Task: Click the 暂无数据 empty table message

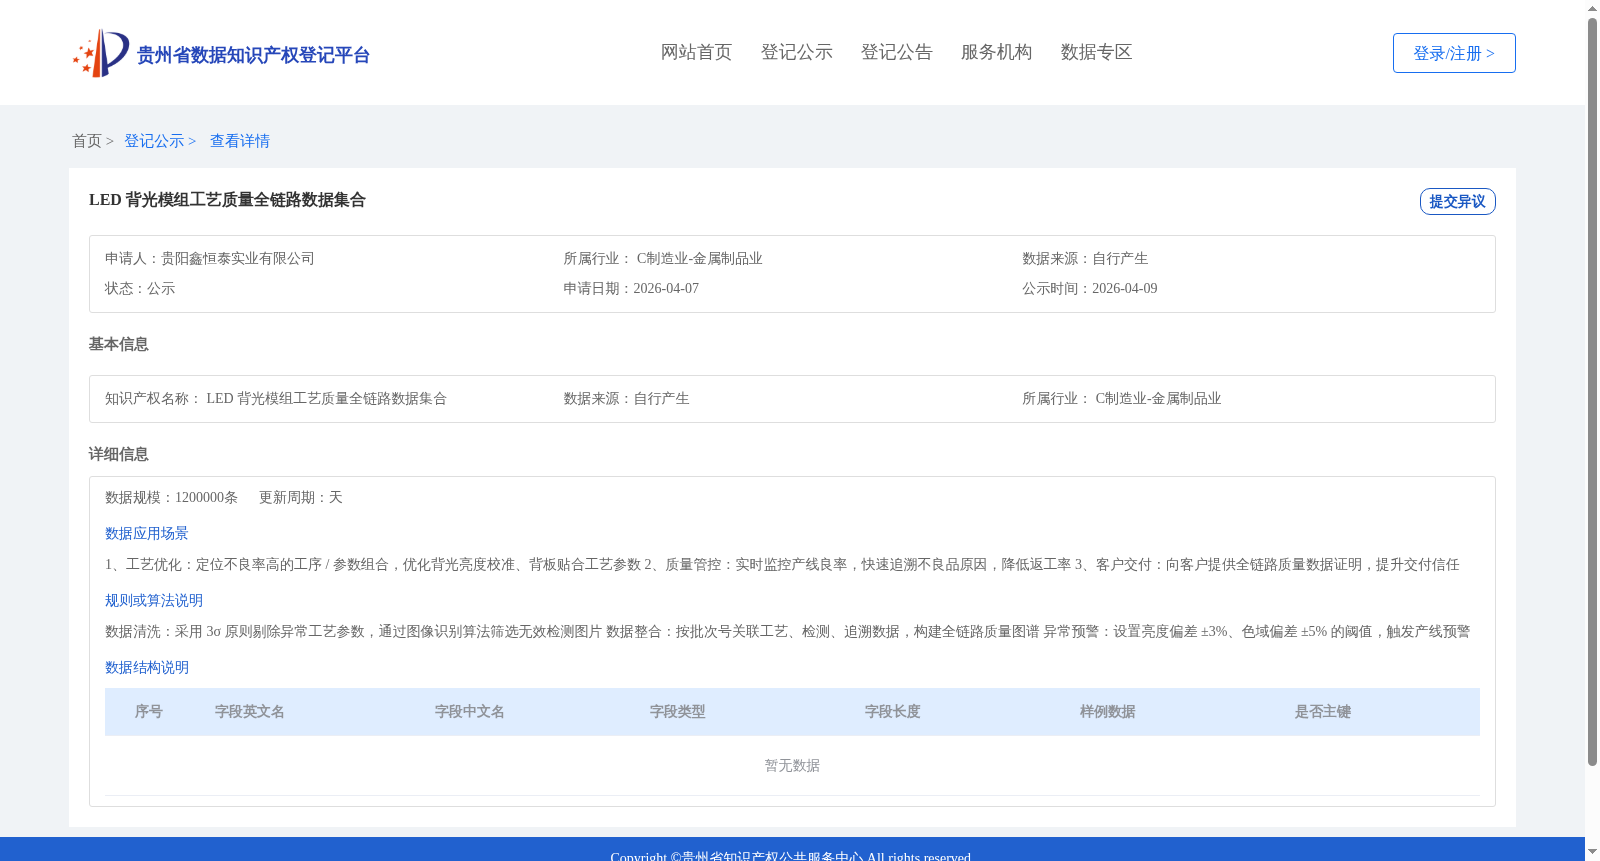Action: pos(792,765)
